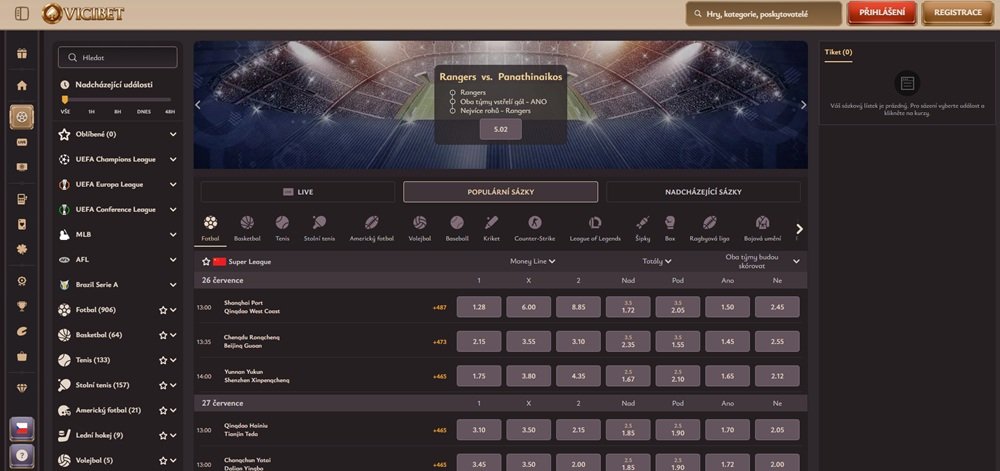1000x471 pixels.
Task: Select the Stolní tenis sport icon
Action: (319, 229)
